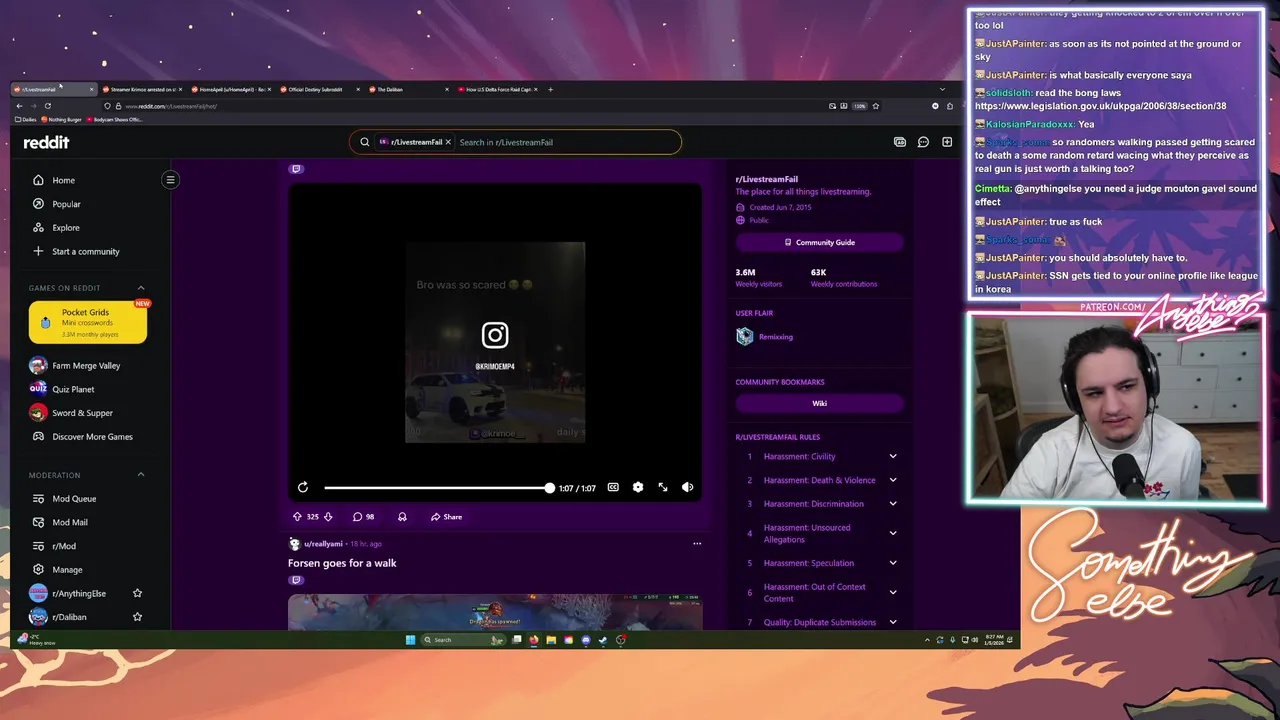
Task: Open options menu for Forsen post
Action: [697, 544]
